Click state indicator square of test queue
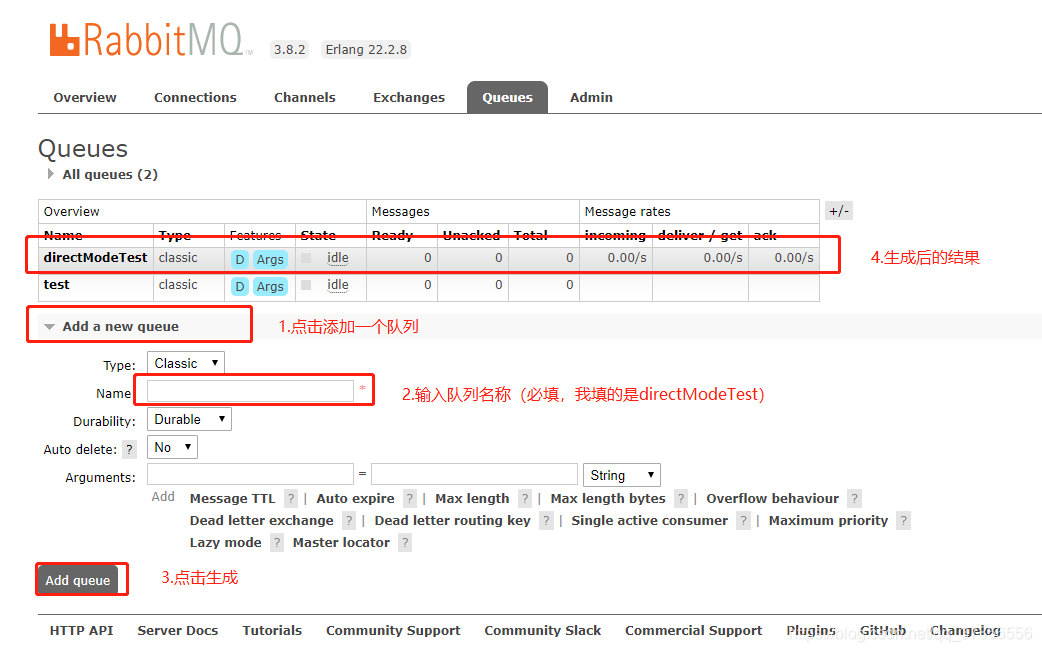Screen dimensions: 1042x652 pyautogui.click(x=306, y=285)
